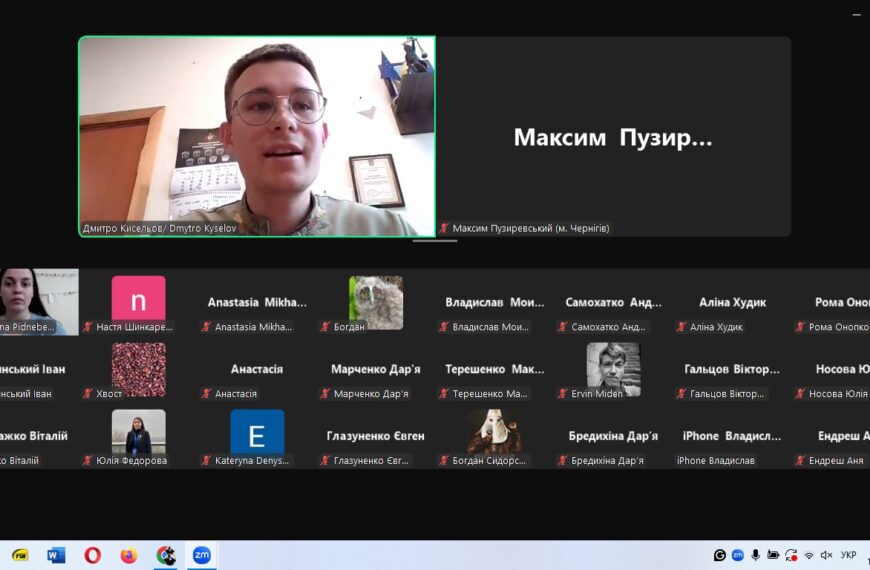This screenshot has height=570, width=870.
Task: Select the Владислав Мои… participant tile name
Action: pyautogui.click(x=494, y=302)
